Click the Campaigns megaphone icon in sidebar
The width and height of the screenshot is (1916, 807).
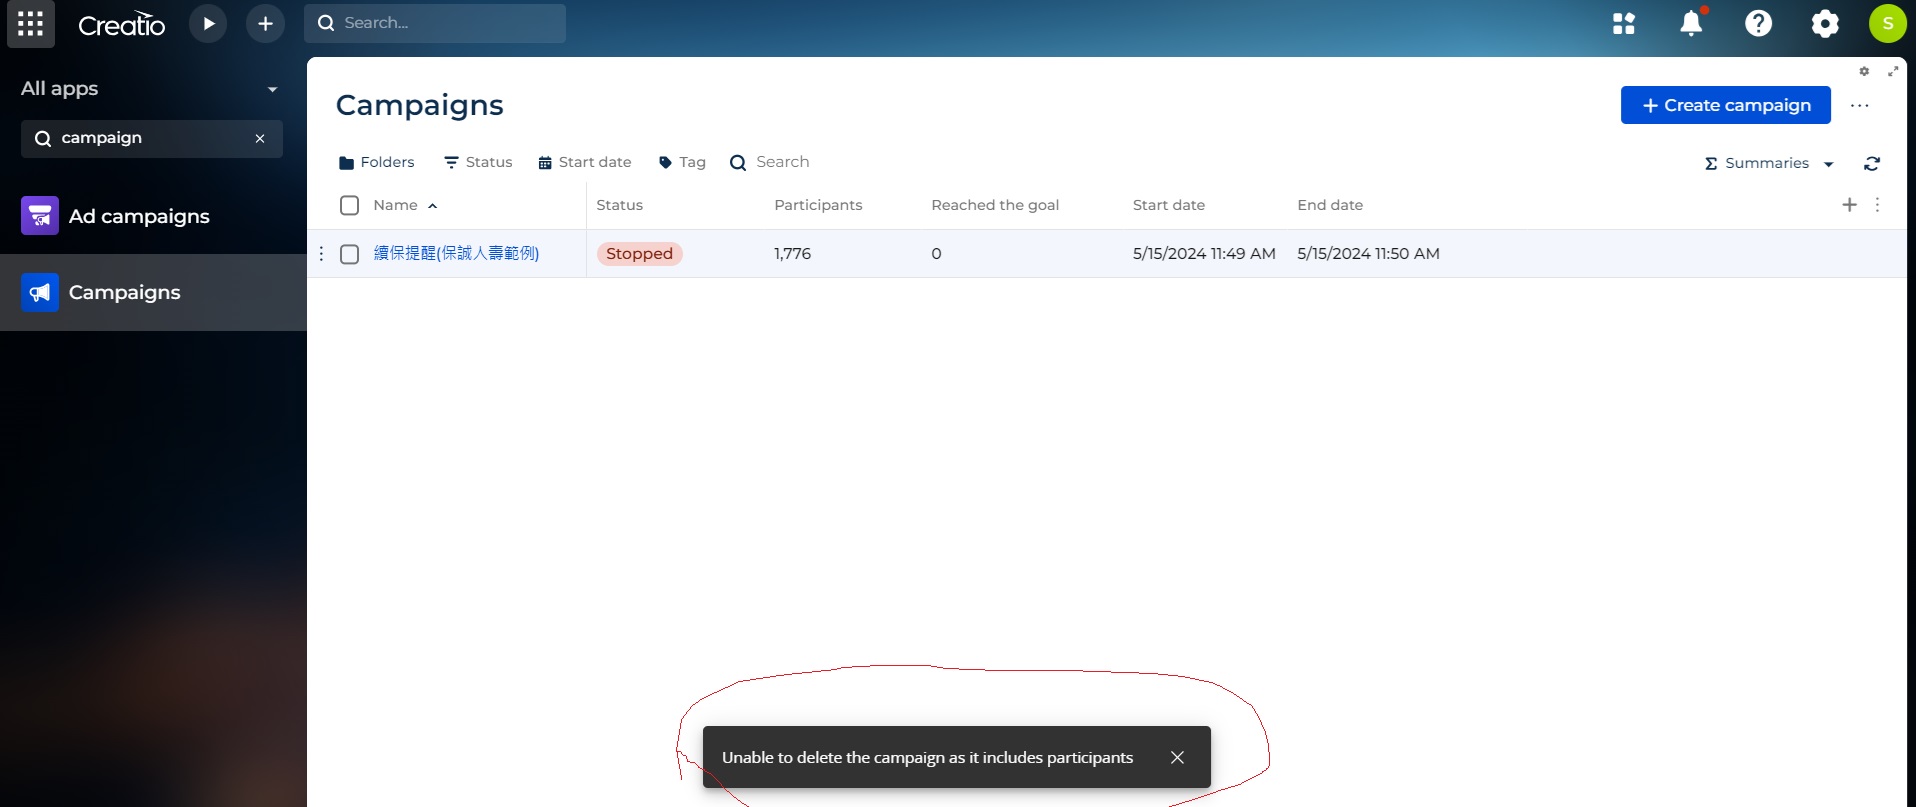40,293
